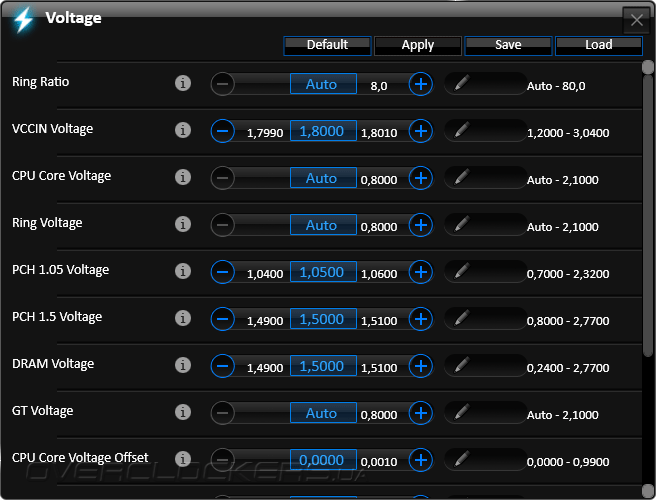Show info for PCH 1.5 Voltage
656x500 pixels.
[183, 318]
